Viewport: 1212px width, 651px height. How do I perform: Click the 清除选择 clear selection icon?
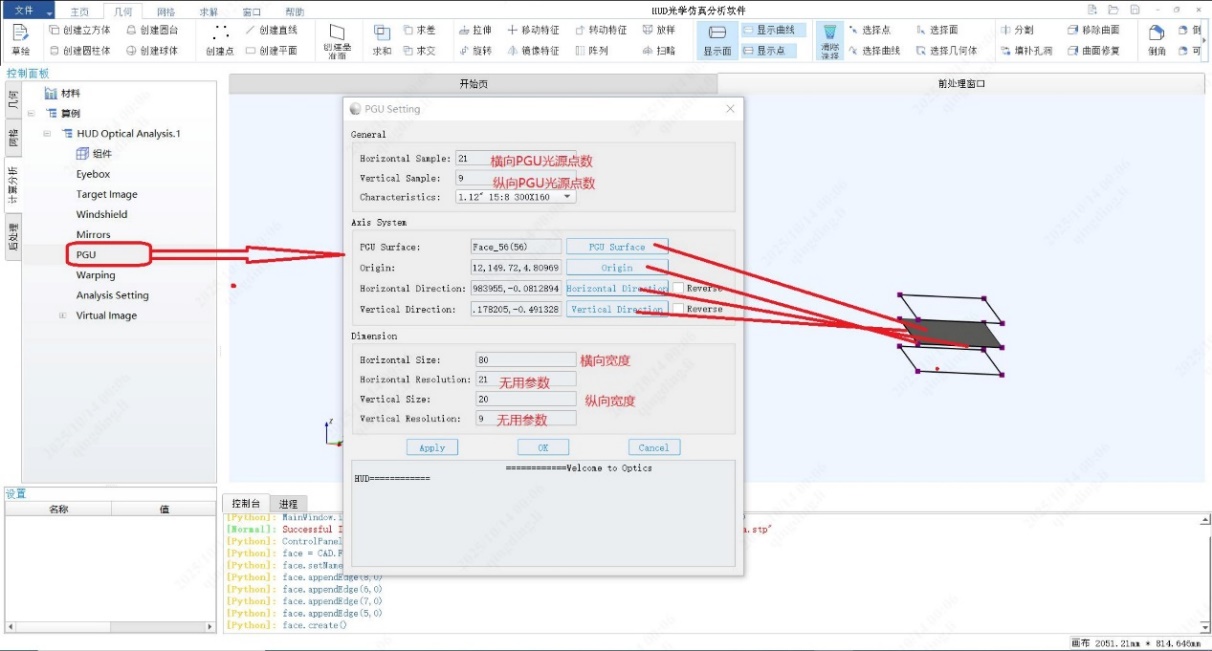[x=830, y=40]
